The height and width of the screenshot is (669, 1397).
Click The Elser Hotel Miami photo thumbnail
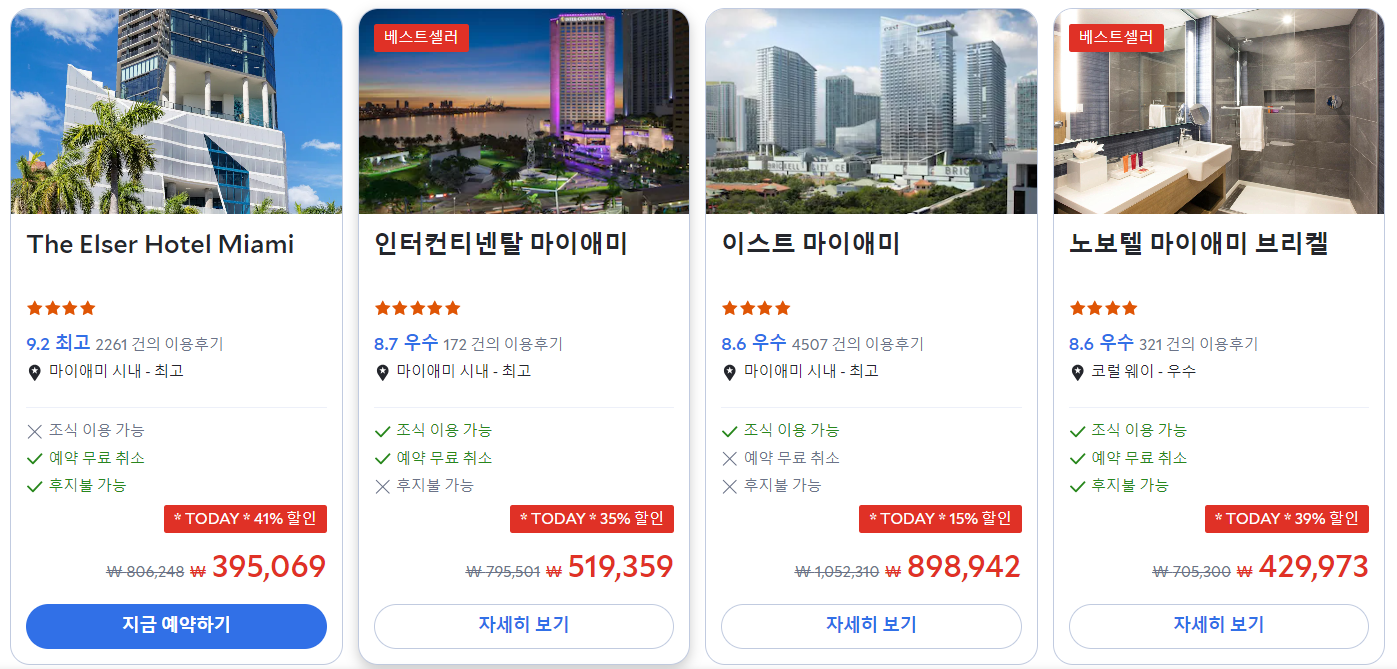(176, 111)
